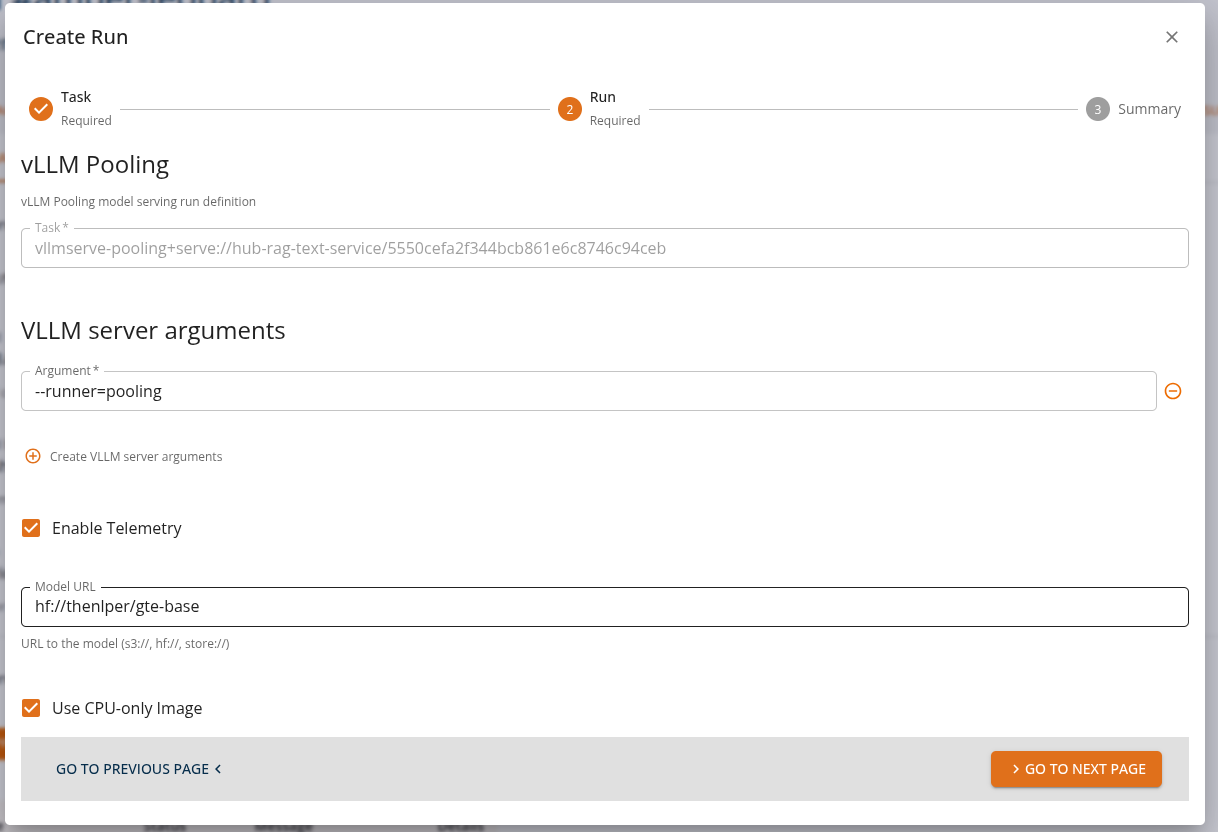Select the Summary step circle icon

(x=1097, y=108)
